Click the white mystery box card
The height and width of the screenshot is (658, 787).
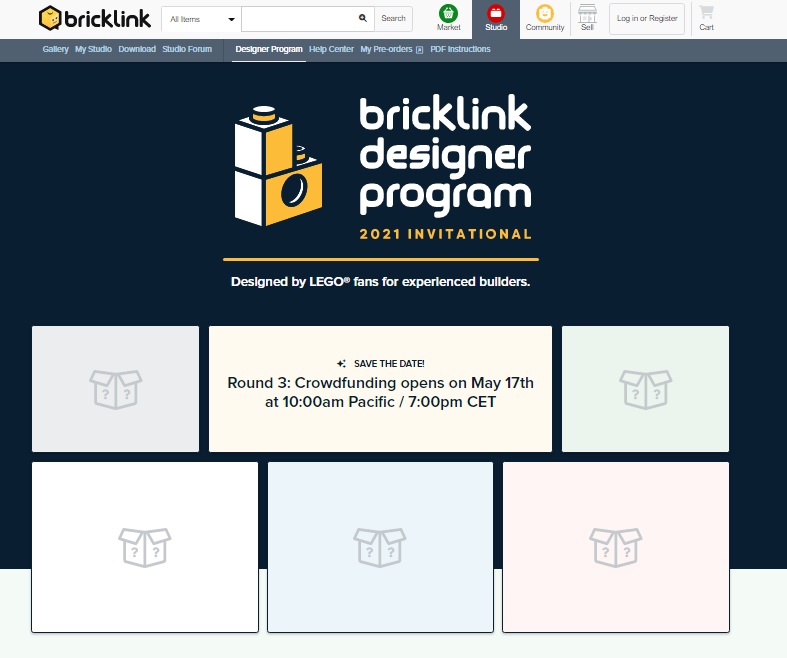145,547
